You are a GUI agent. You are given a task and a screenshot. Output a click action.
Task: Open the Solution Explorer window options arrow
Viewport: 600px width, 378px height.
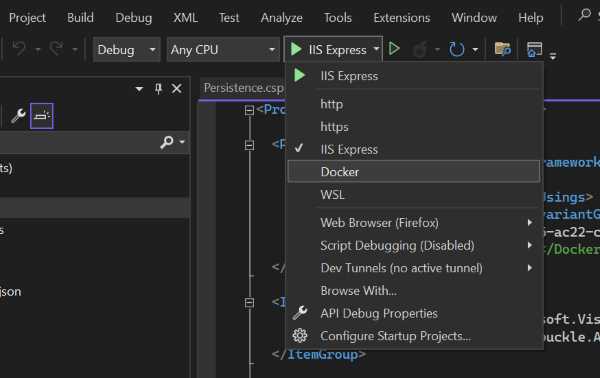139,89
